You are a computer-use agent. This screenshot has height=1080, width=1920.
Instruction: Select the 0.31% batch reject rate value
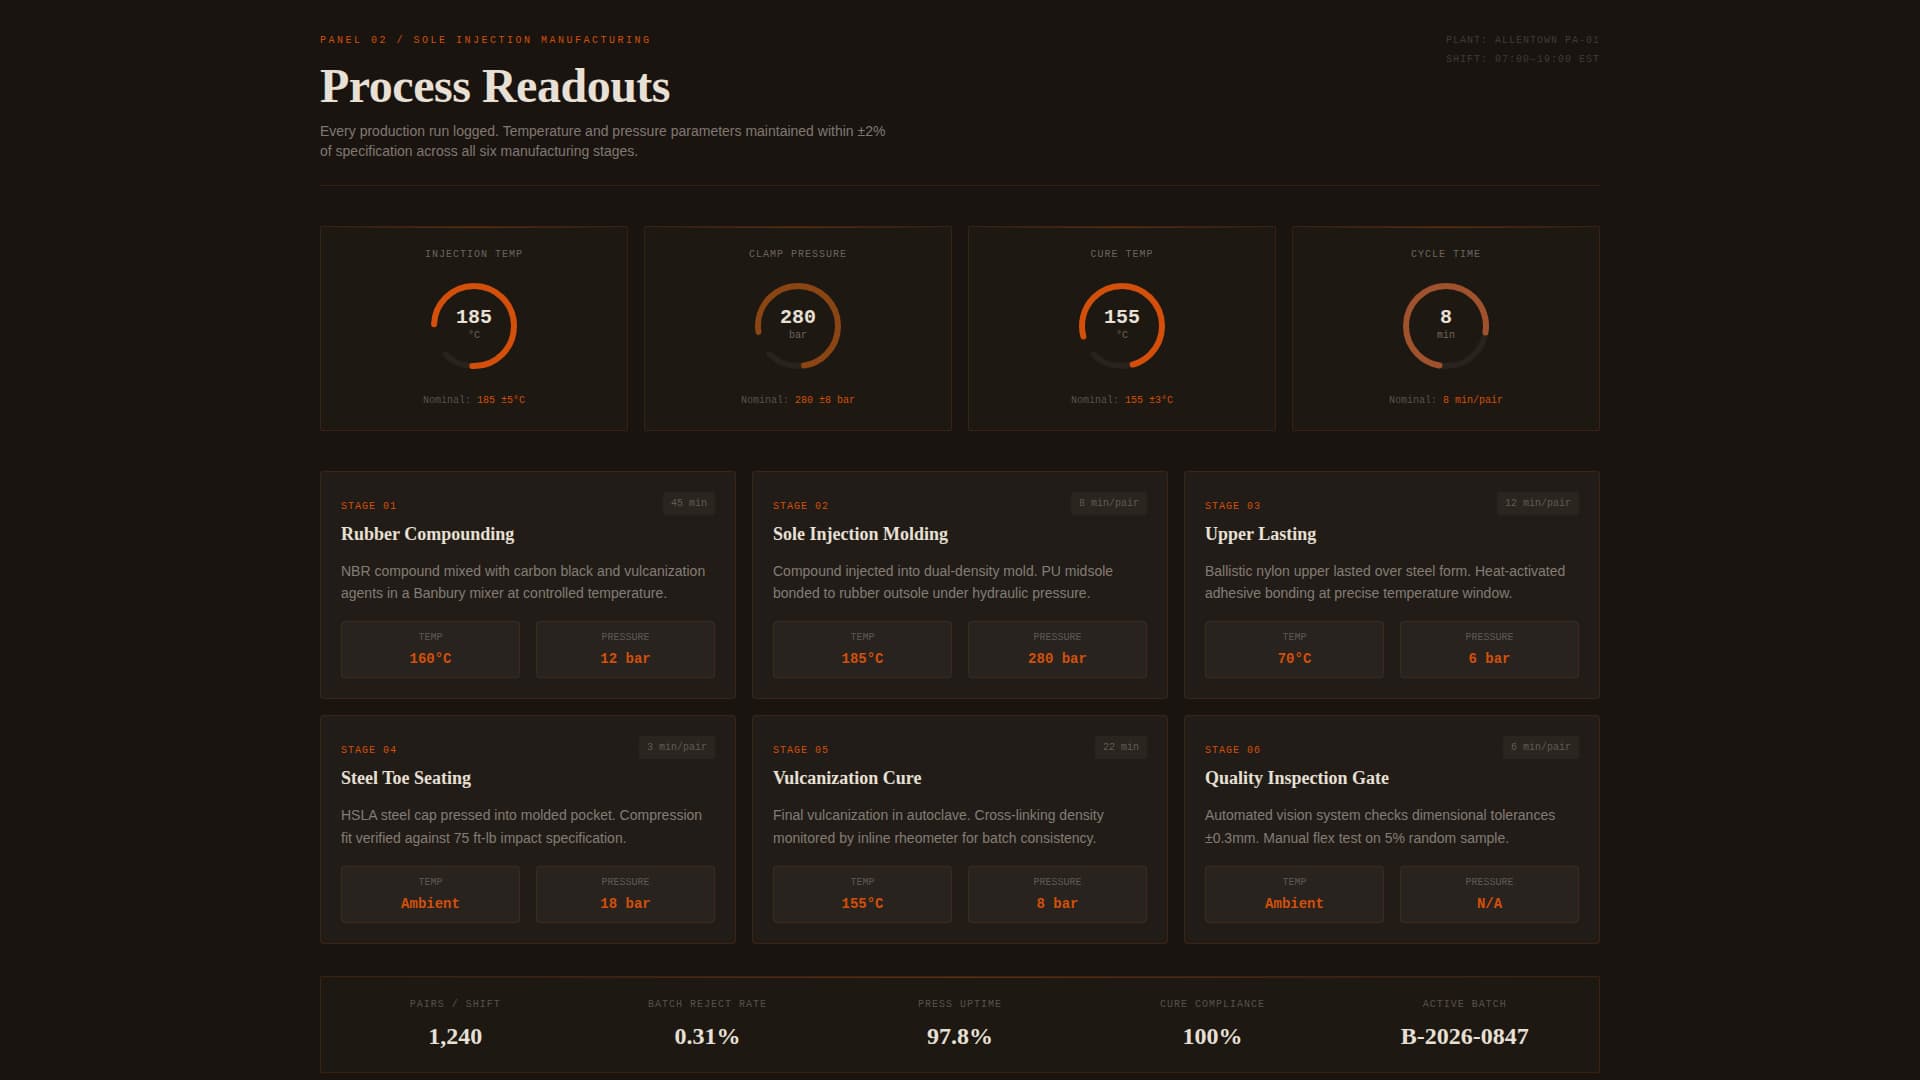(707, 1037)
